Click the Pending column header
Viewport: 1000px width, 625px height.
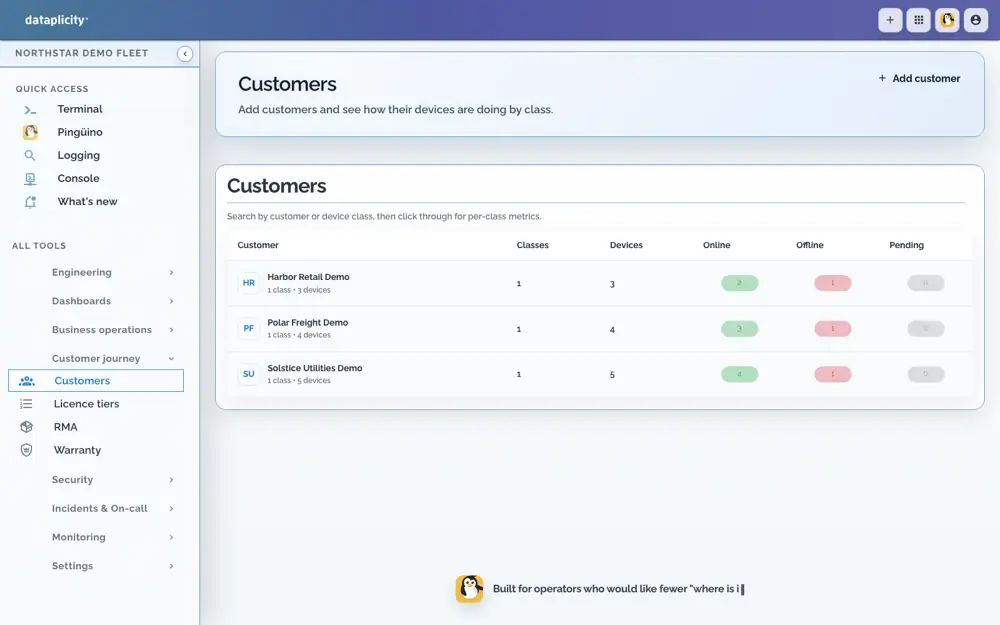906,245
